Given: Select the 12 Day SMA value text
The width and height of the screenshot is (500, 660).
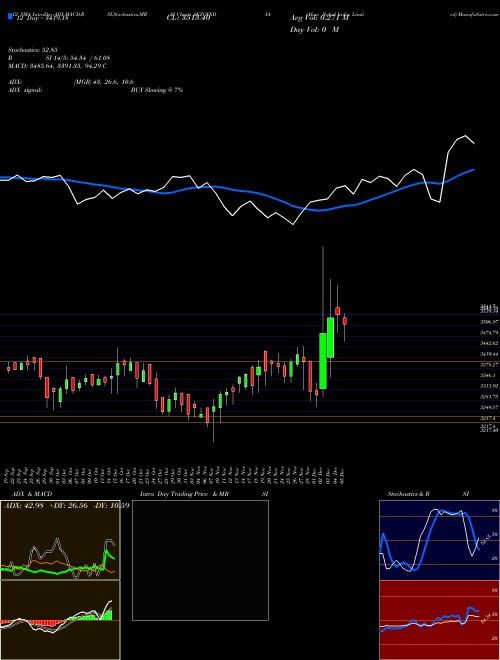Looking at the screenshot, I should (x=41, y=18).
